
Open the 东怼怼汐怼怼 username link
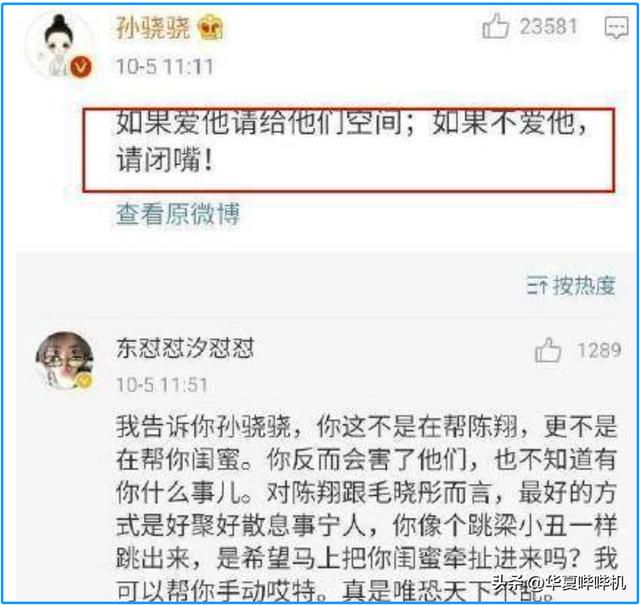coord(185,348)
